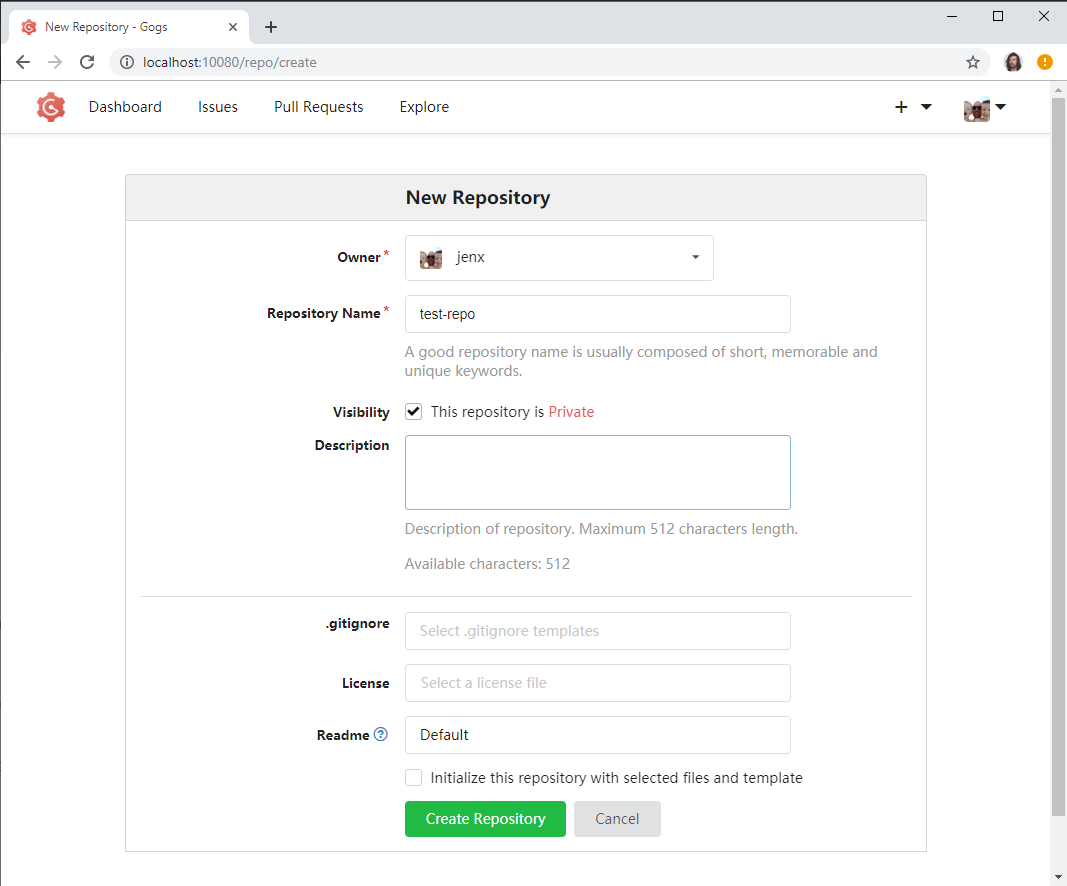This screenshot has height=886, width=1067.
Task: Click the orange update alert icon
Action: tap(1044, 61)
